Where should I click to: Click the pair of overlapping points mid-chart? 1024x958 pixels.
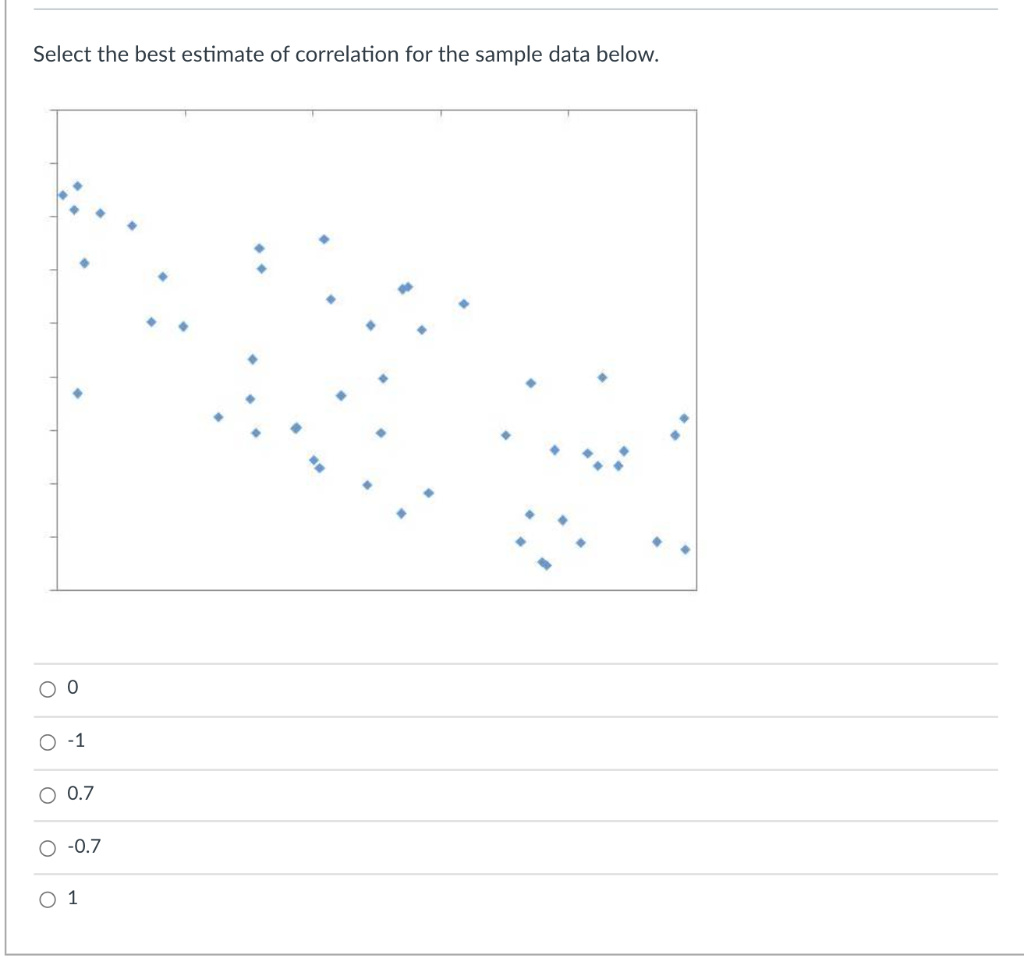point(405,286)
